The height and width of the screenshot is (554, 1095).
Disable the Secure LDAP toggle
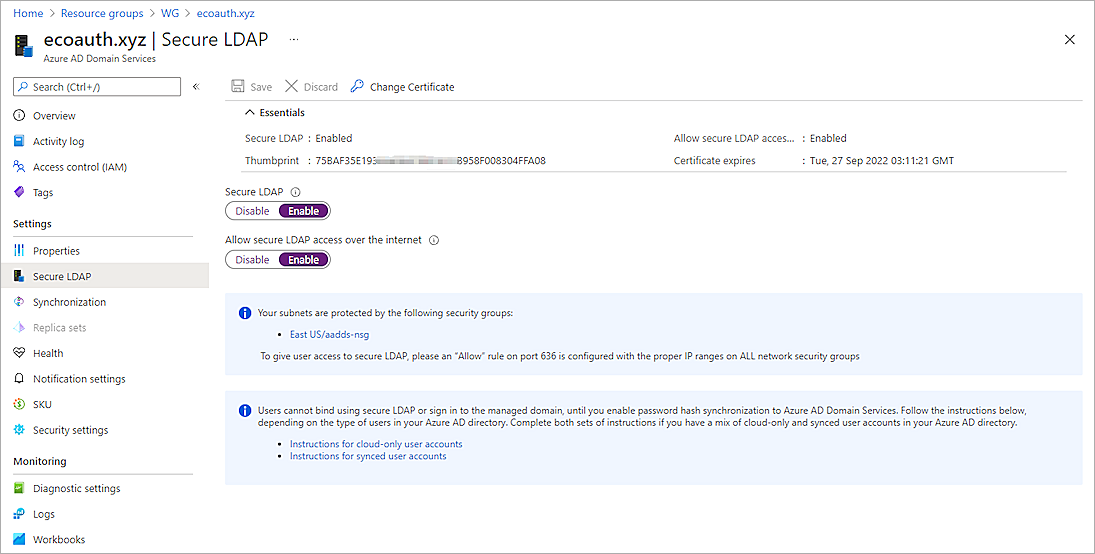pos(252,211)
